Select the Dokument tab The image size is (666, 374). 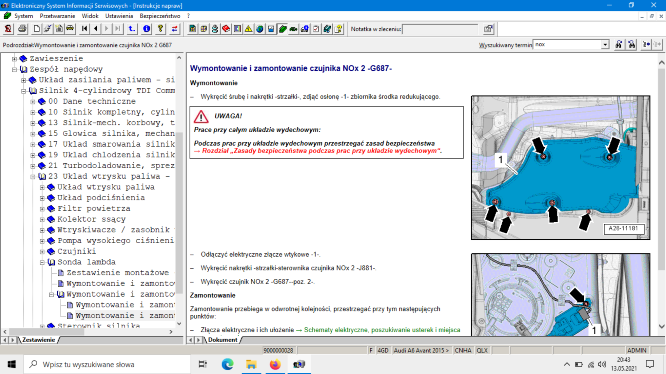click(223, 340)
